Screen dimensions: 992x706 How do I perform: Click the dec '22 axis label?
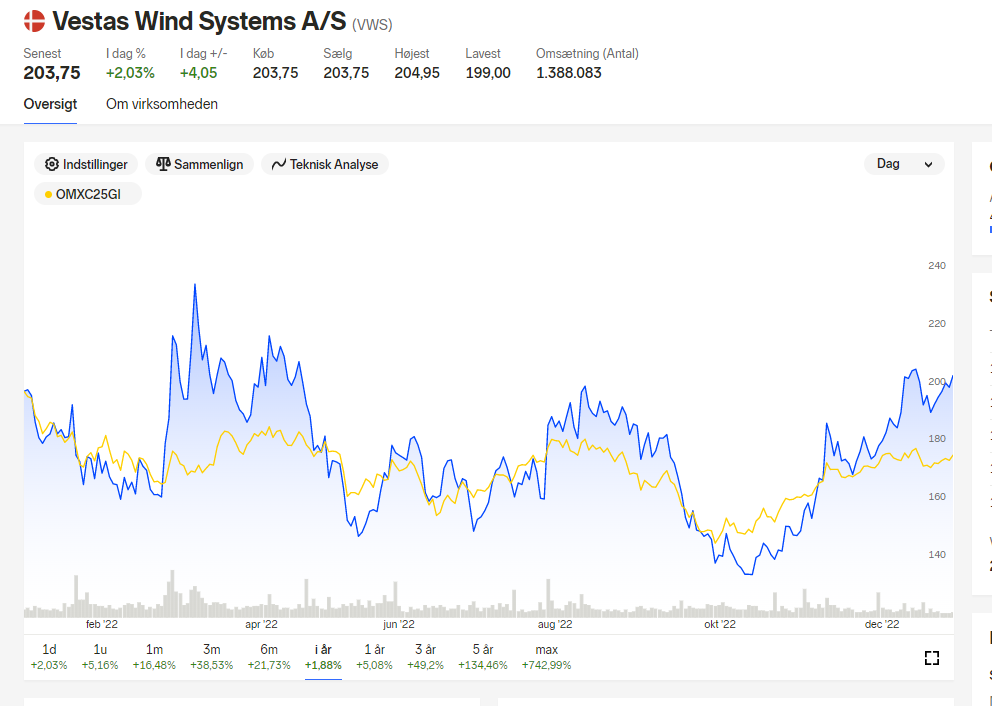tap(882, 624)
